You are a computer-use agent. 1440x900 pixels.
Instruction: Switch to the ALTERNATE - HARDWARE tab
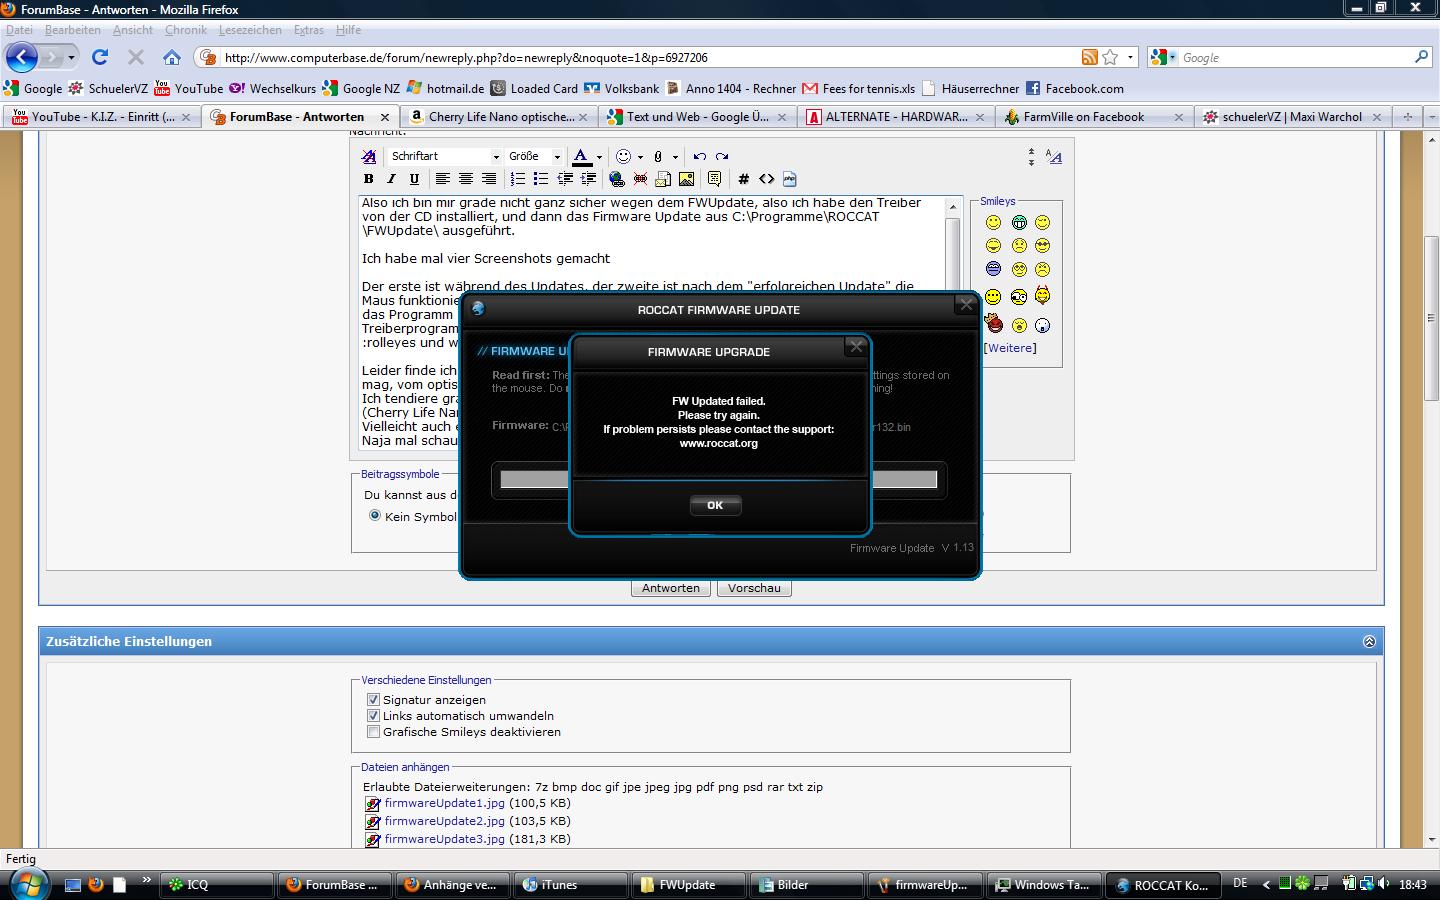(x=895, y=117)
